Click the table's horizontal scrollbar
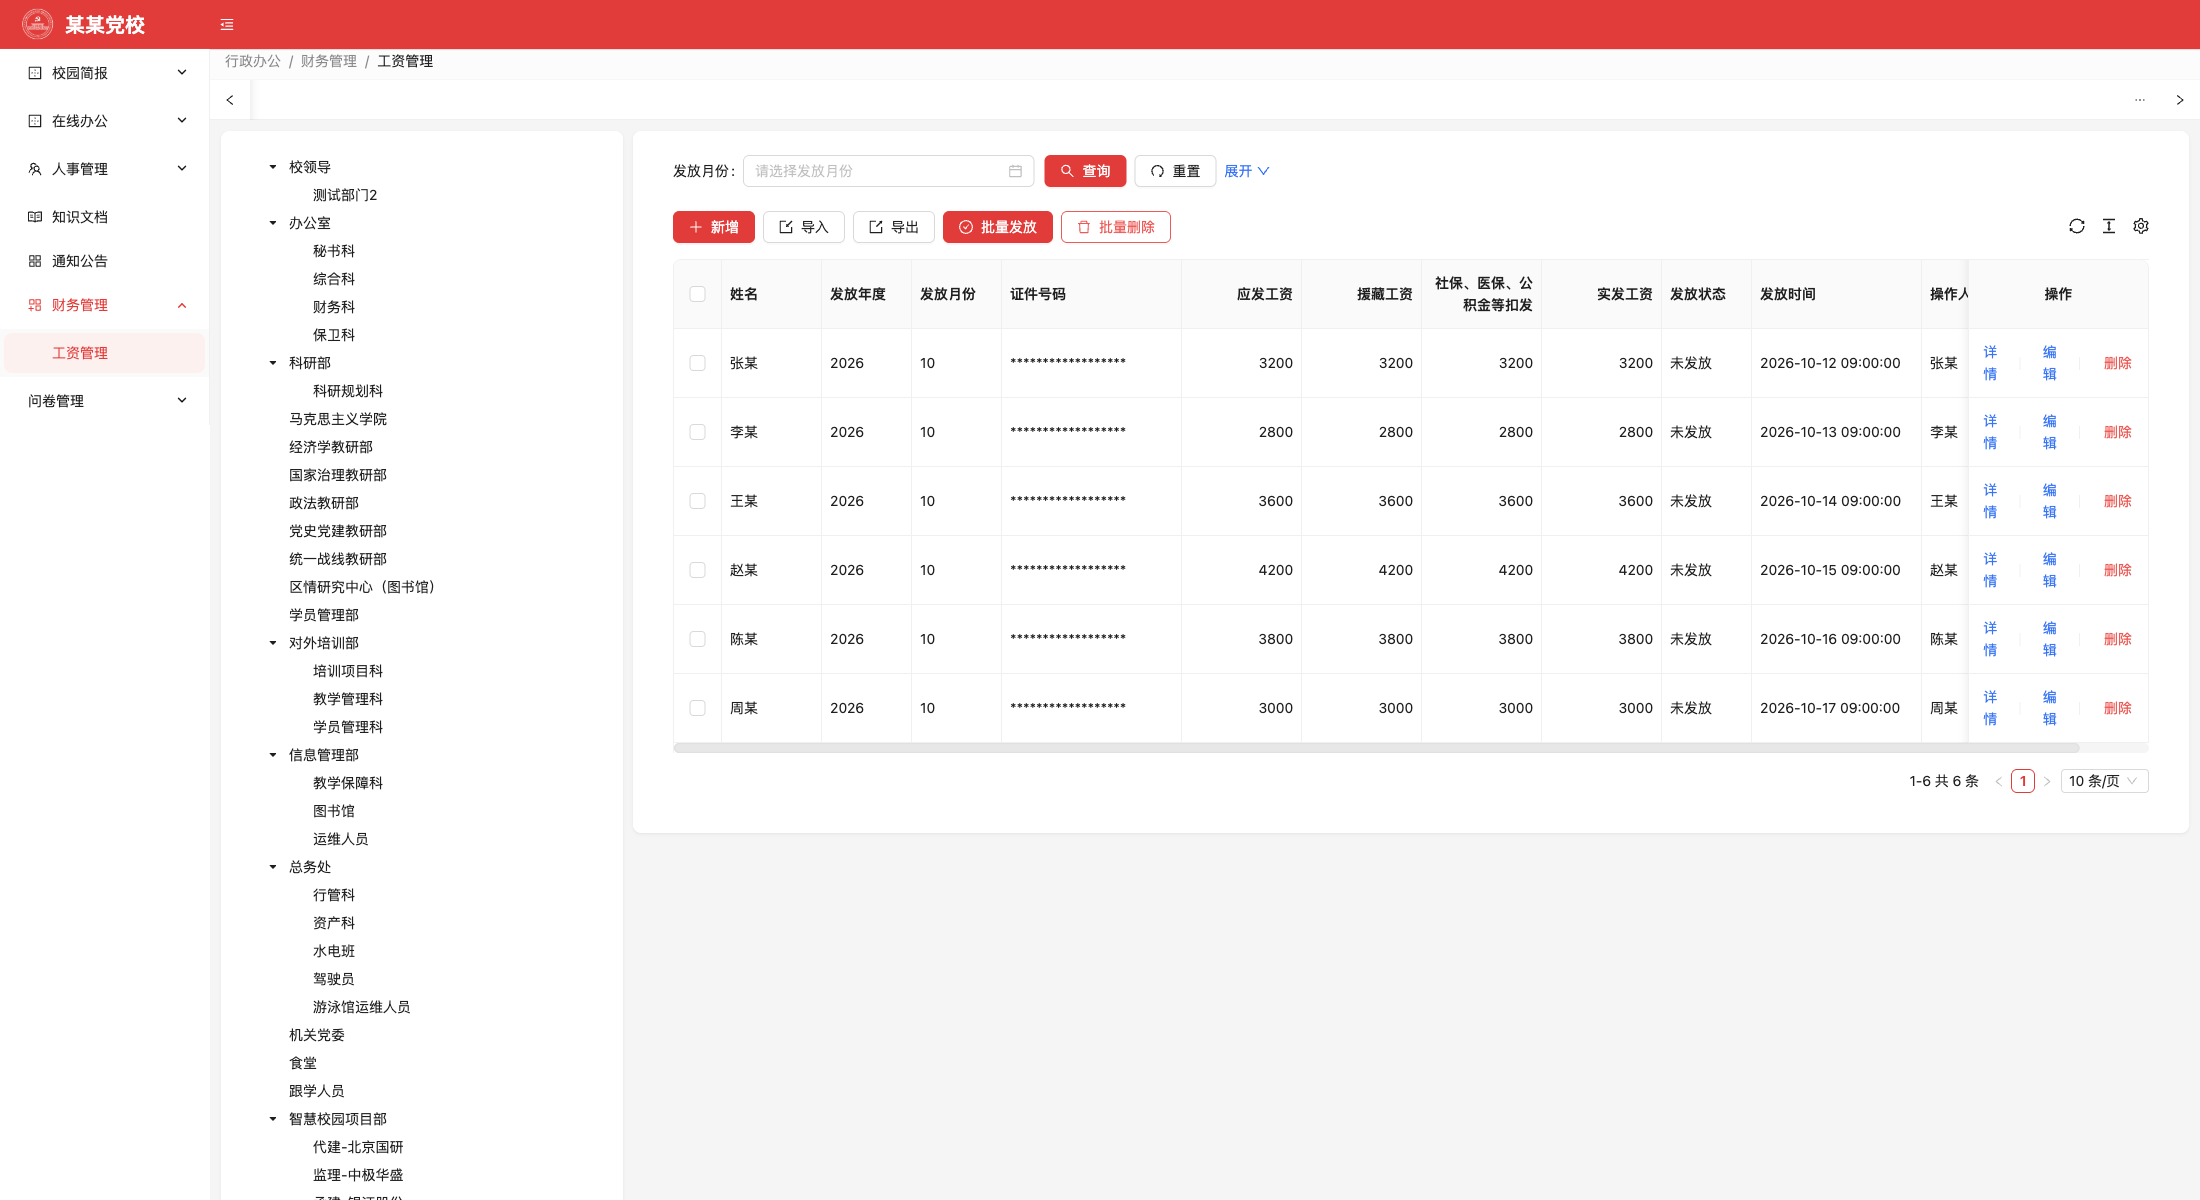 tap(1376, 748)
